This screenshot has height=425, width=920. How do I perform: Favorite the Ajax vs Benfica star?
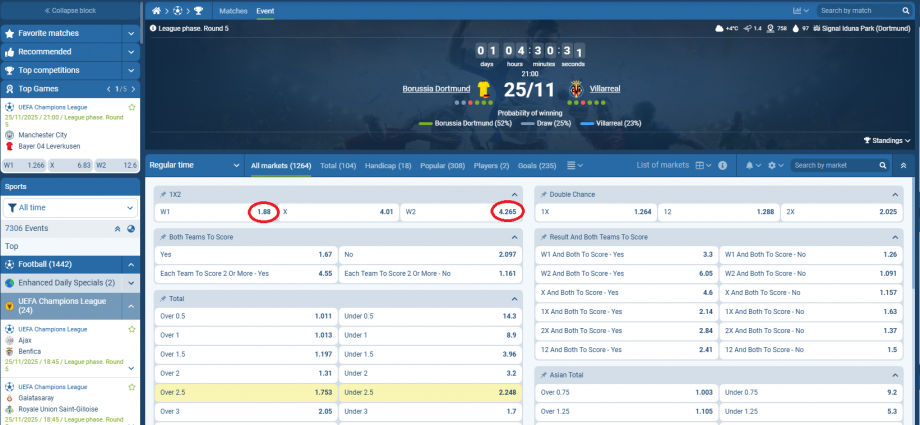132,329
